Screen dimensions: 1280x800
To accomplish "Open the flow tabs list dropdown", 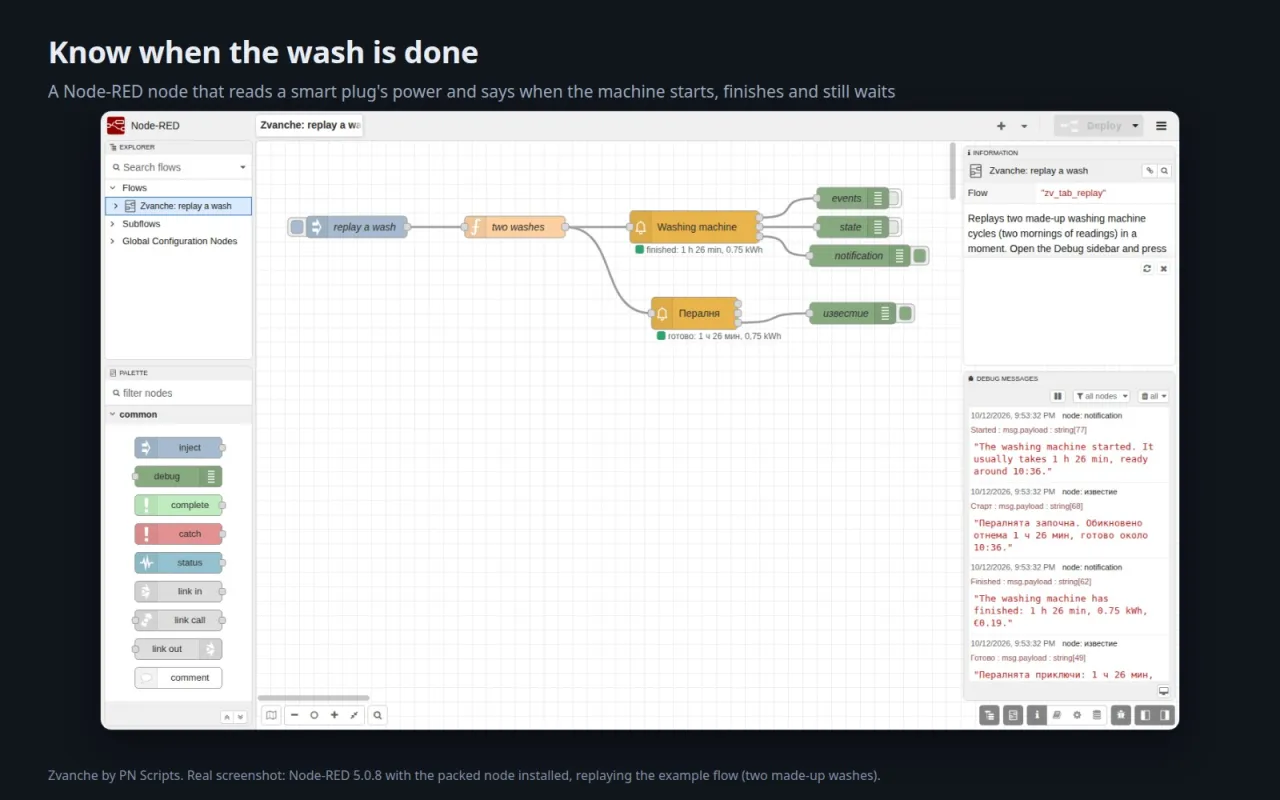I will tap(1024, 126).
